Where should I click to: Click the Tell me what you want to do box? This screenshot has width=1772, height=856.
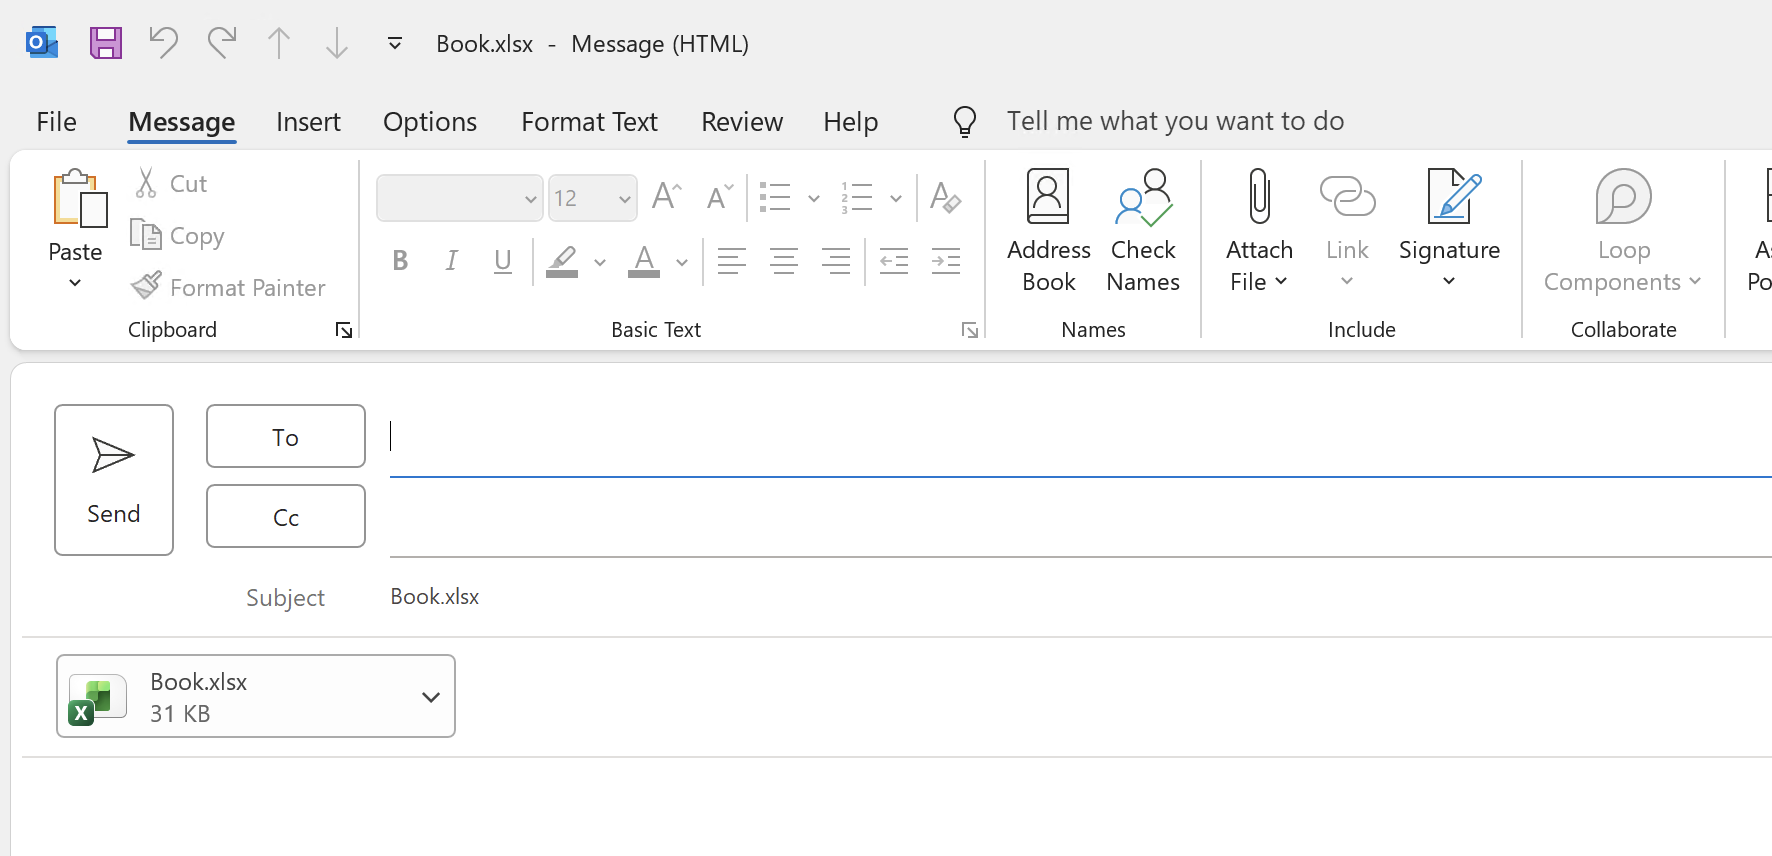point(1175,121)
